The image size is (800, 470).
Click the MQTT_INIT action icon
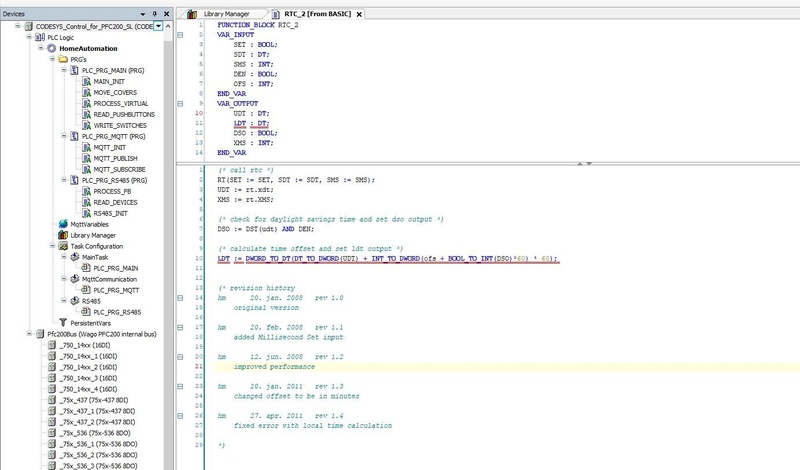point(86,147)
